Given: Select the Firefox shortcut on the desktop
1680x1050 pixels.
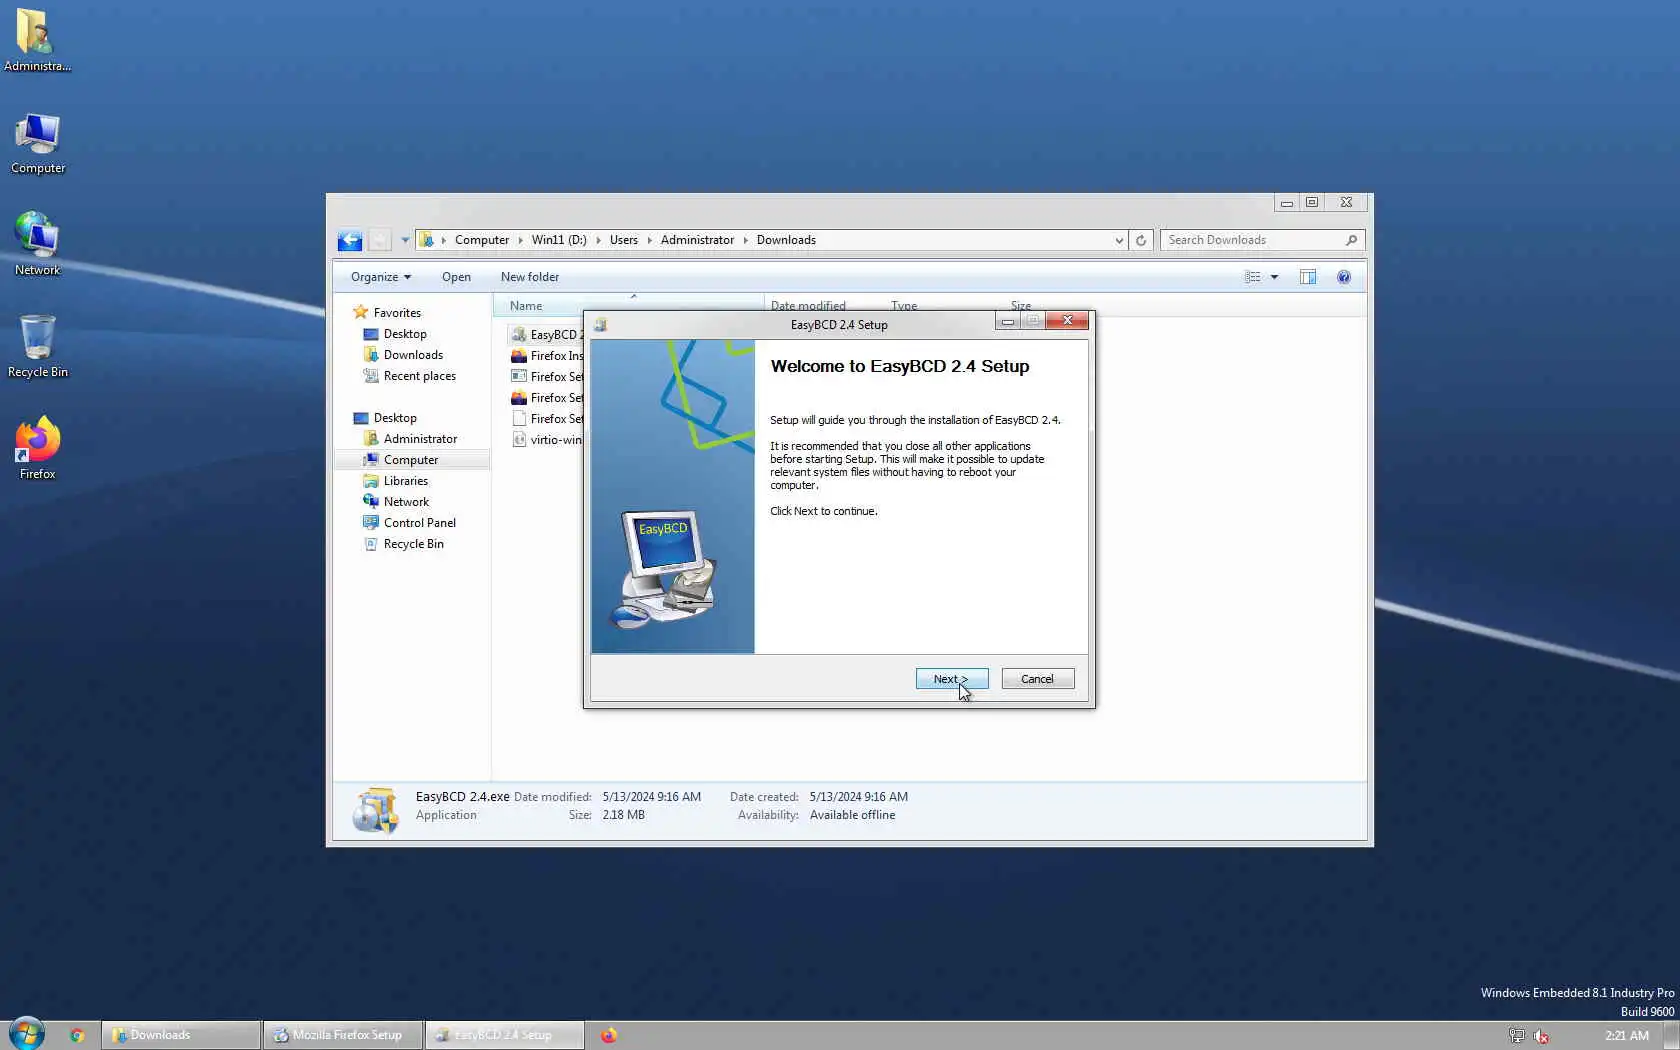Looking at the screenshot, I should (x=37, y=447).
